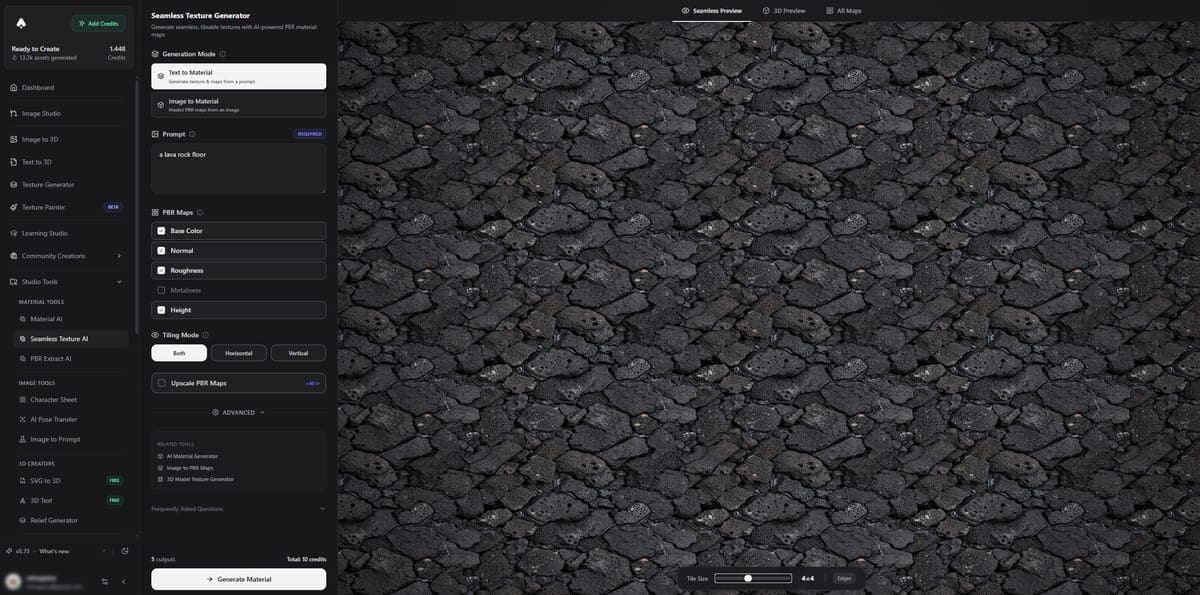Click the "1,448" credits value
This screenshot has height=595, width=1200.
pos(117,48)
